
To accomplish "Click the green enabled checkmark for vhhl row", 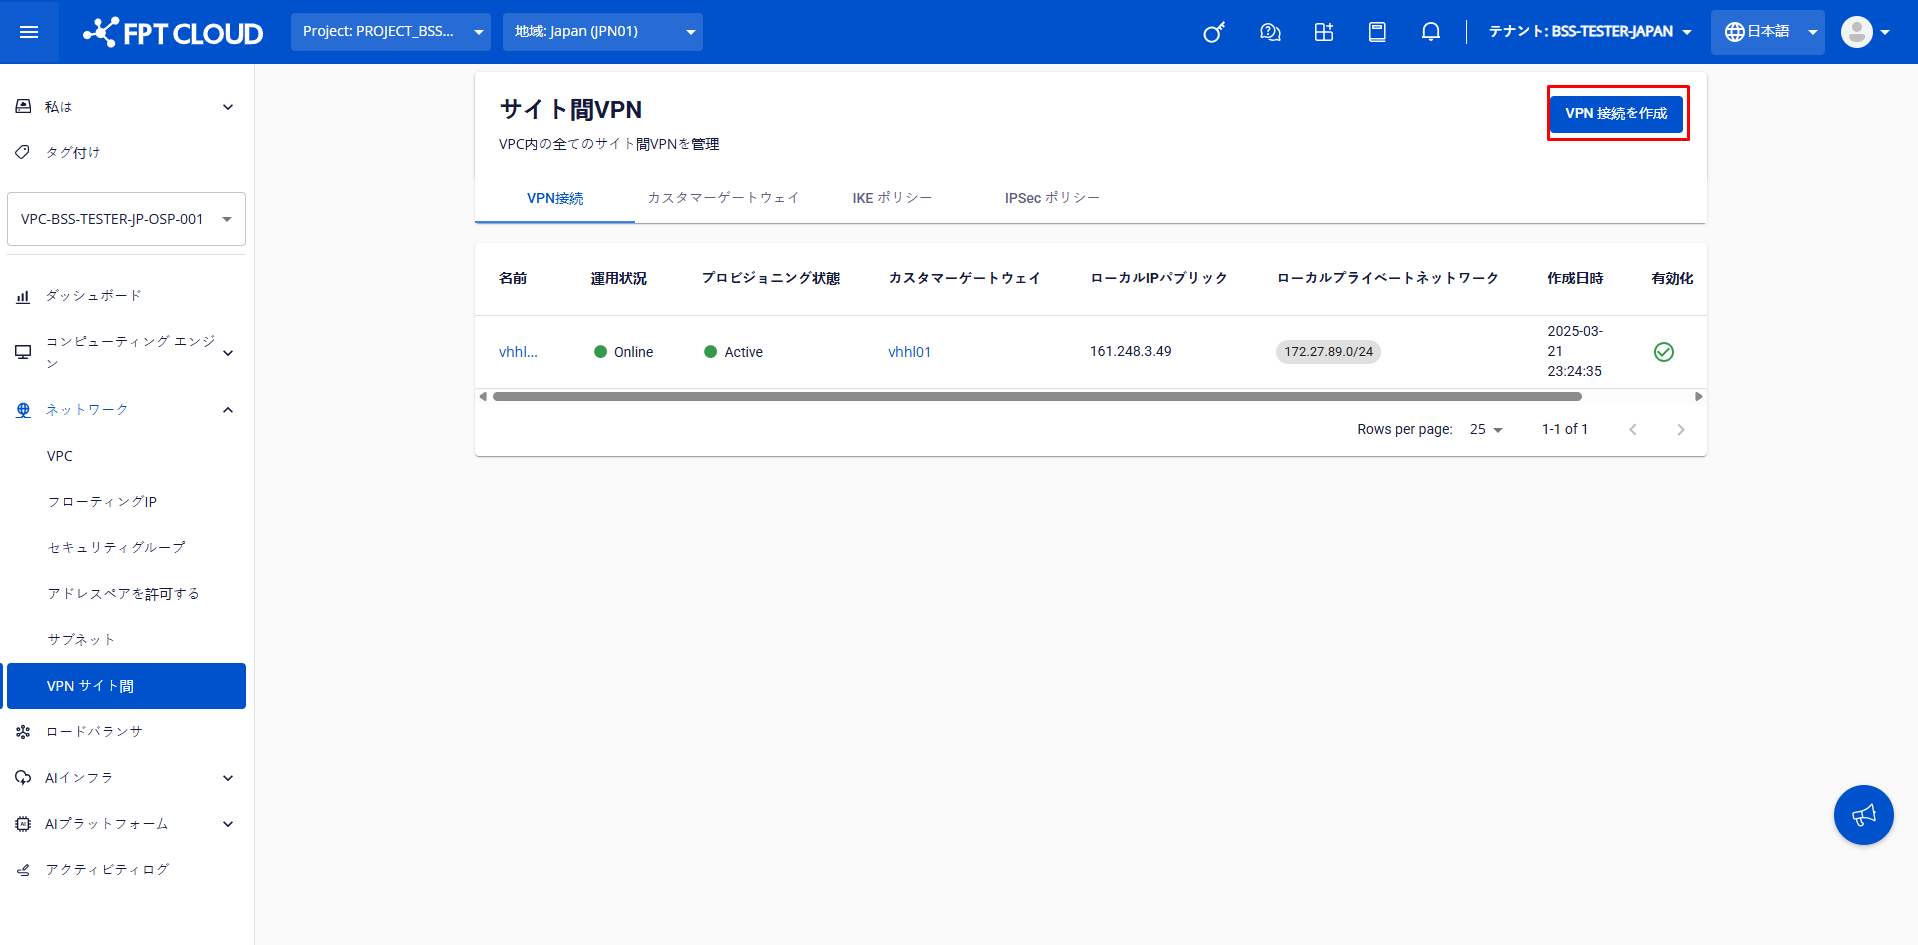I will click(1664, 352).
